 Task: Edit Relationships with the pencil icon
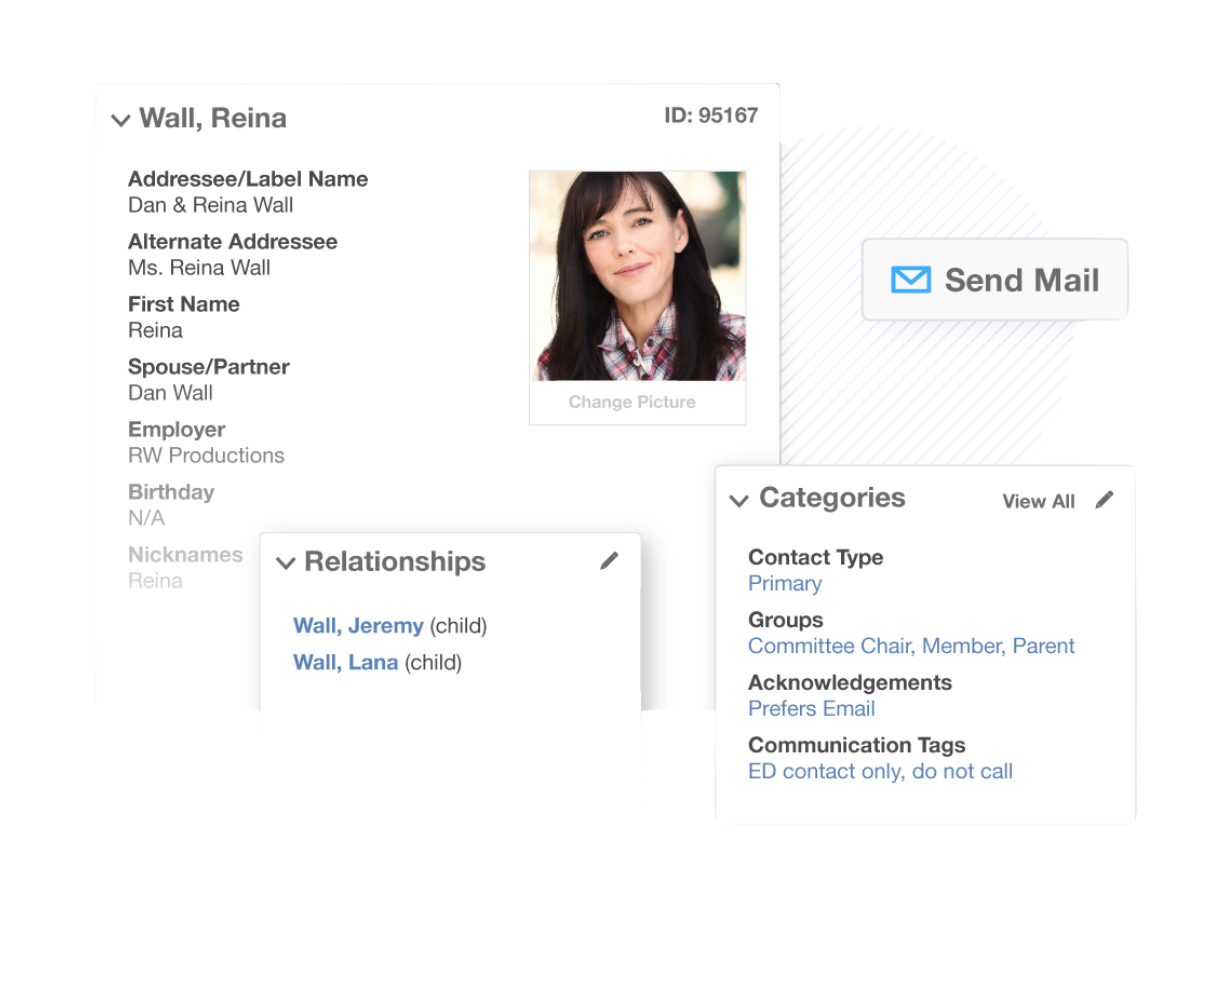pos(609,561)
